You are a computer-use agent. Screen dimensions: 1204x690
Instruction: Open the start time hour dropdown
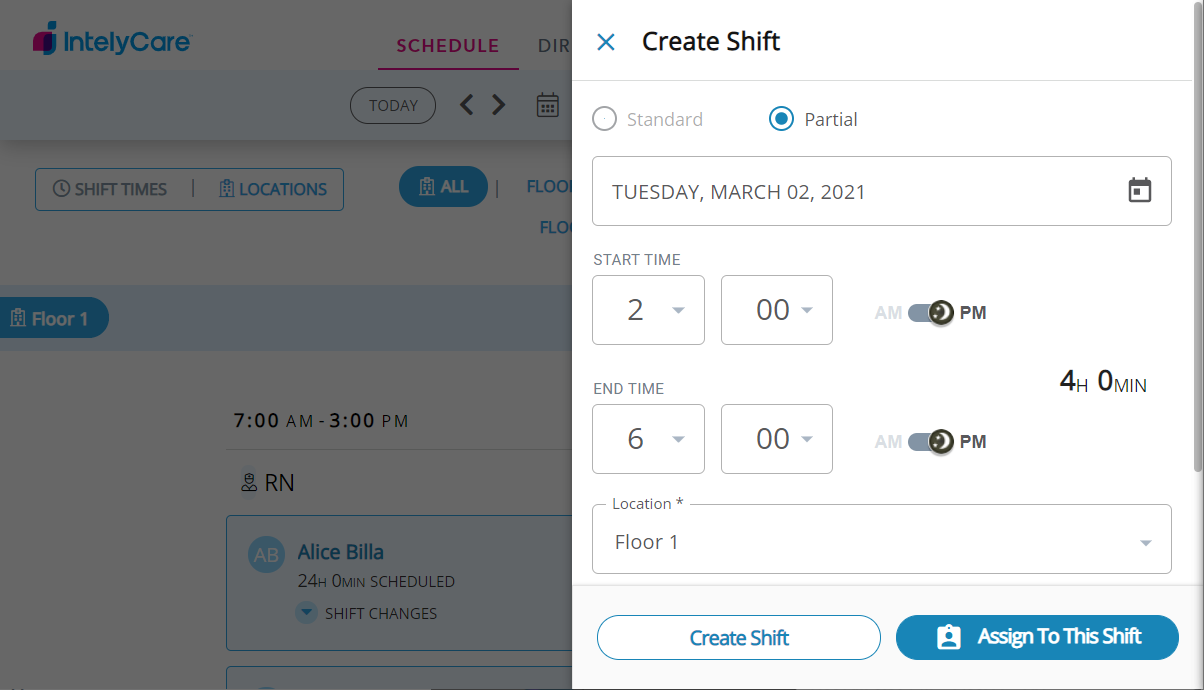click(649, 310)
